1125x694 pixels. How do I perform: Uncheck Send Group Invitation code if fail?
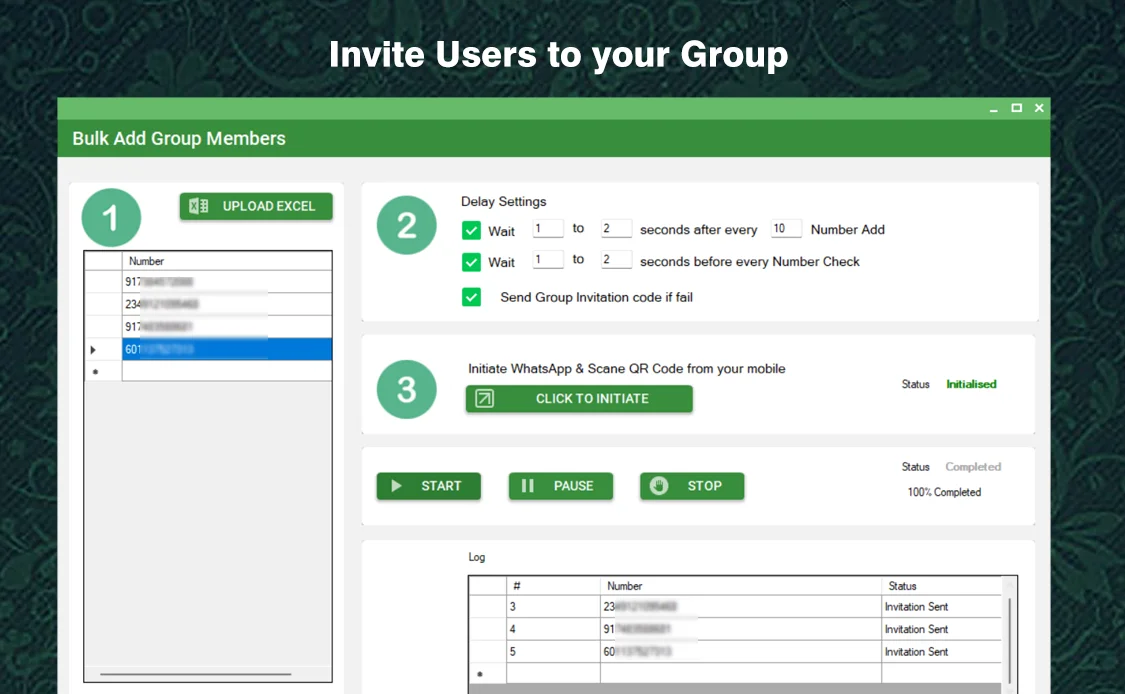471,297
